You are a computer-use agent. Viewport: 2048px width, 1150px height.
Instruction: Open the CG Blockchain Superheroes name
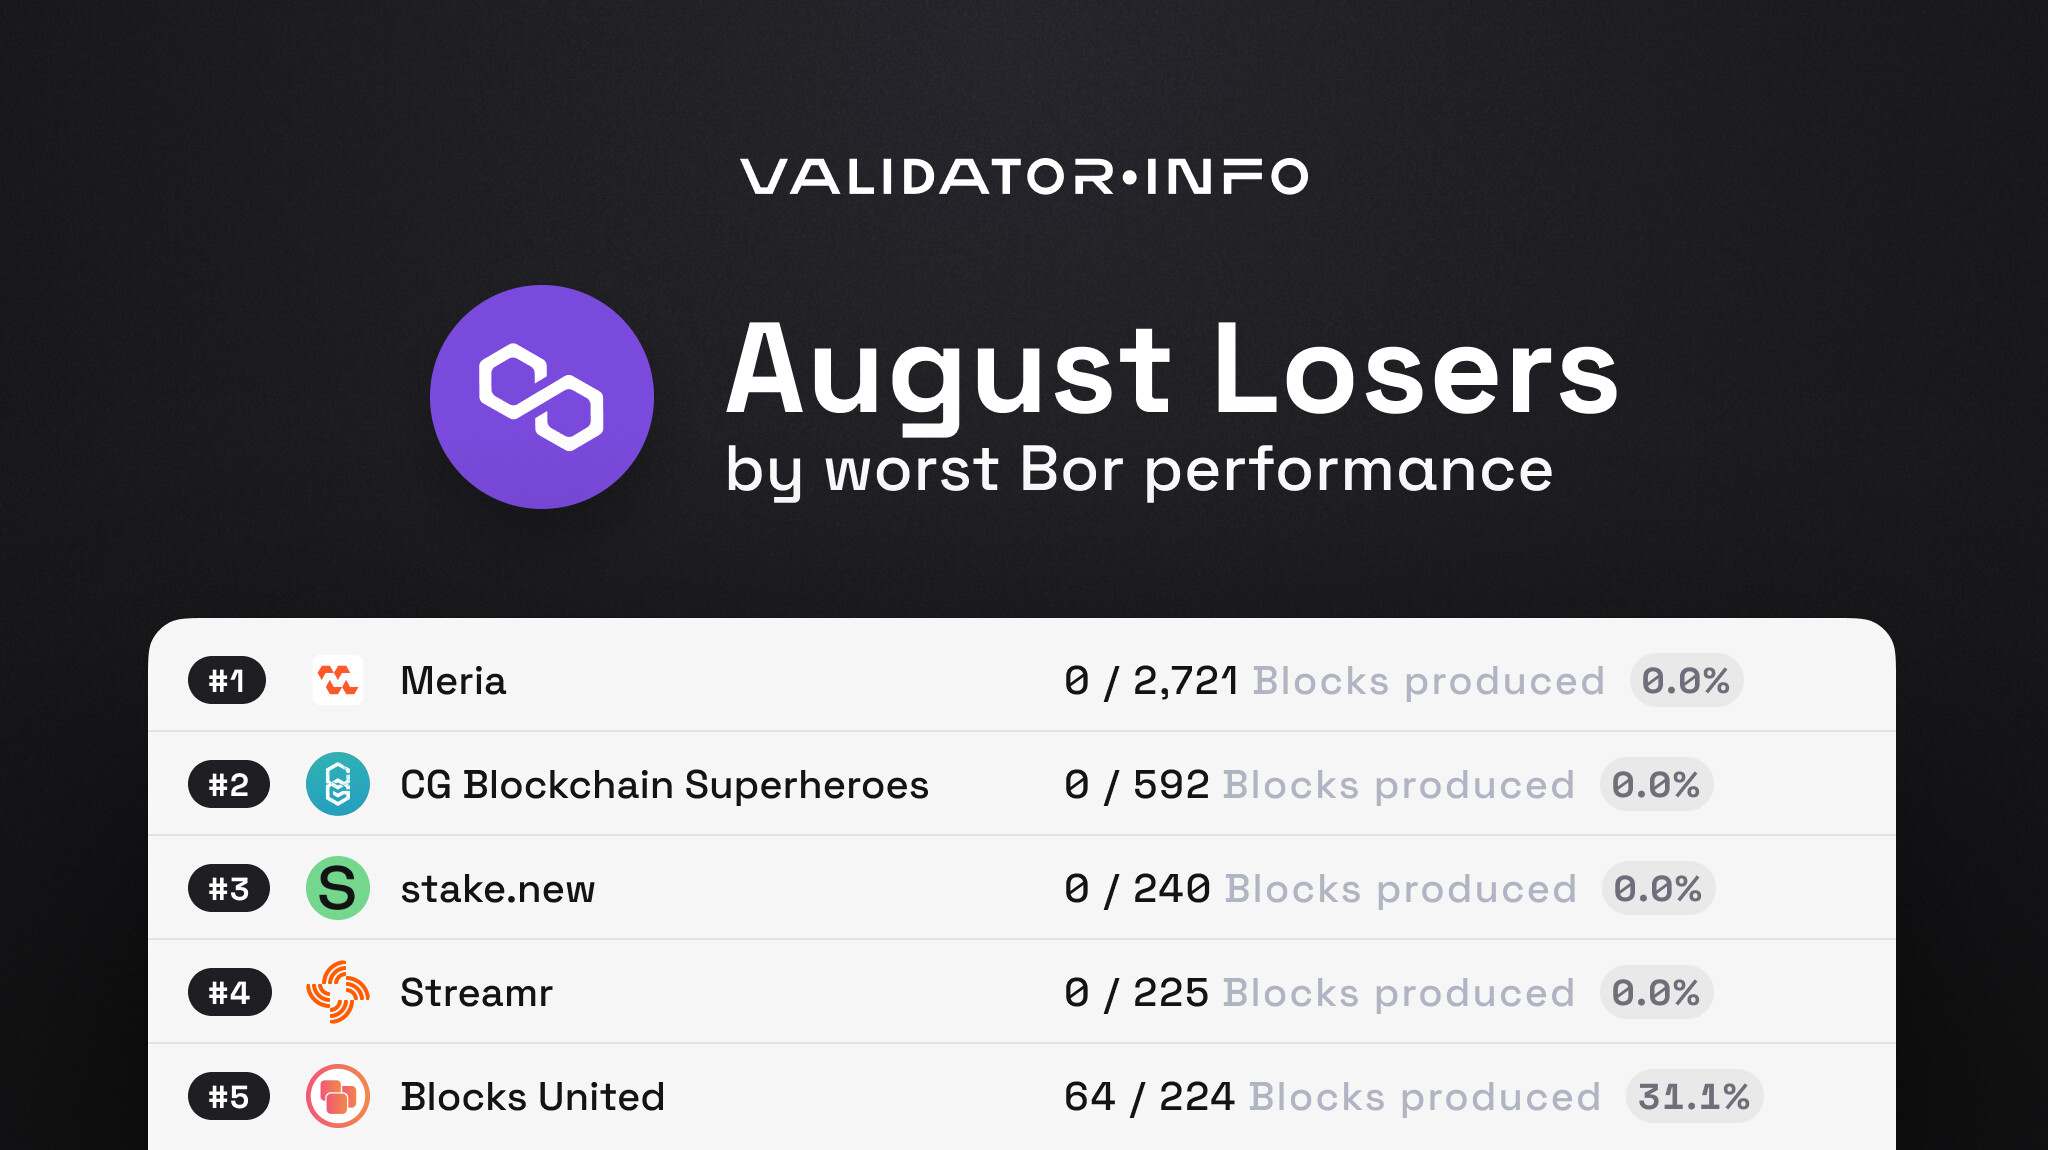(664, 785)
